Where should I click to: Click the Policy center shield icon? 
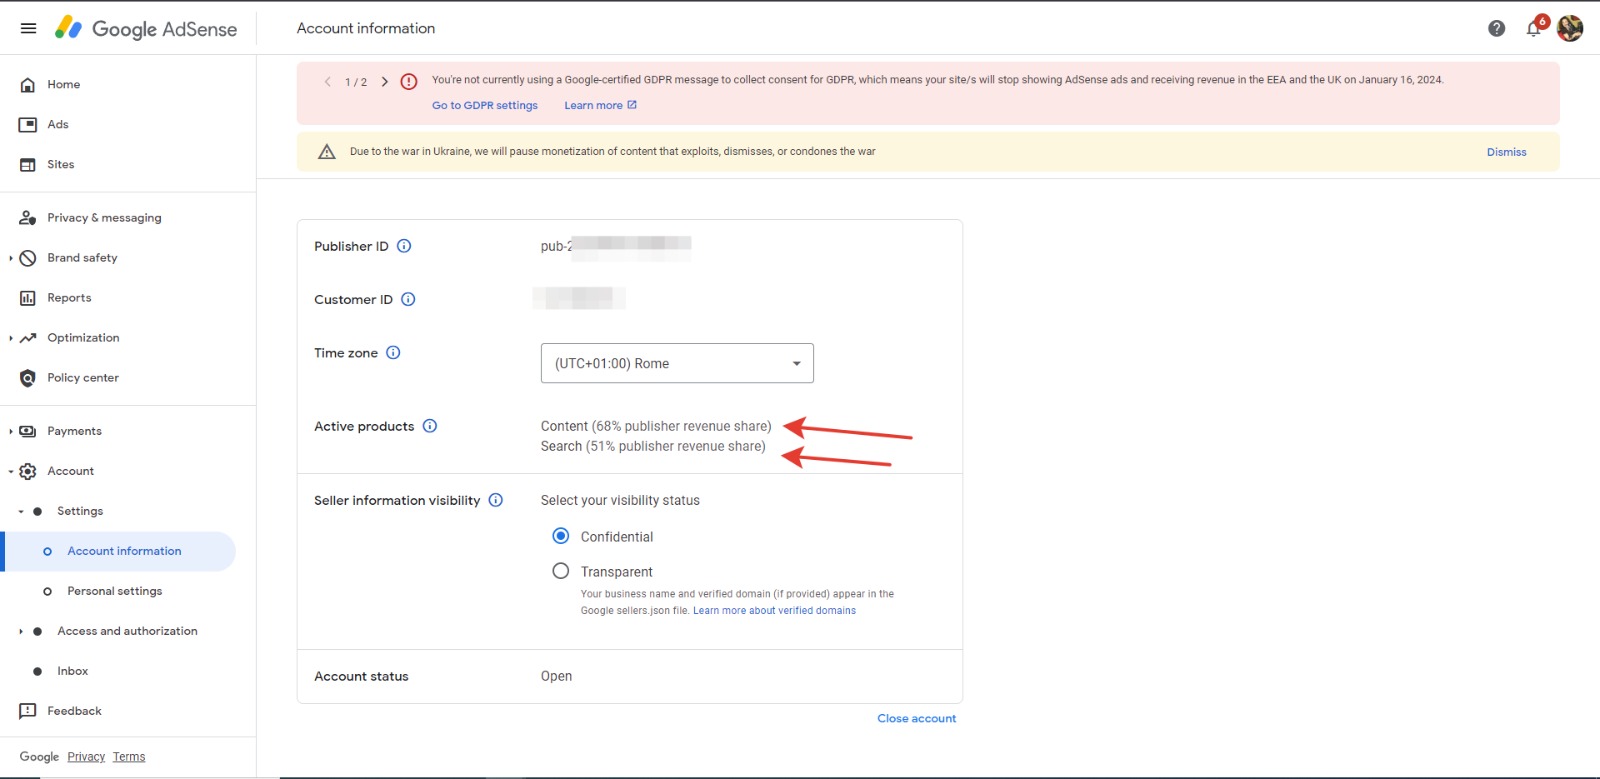click(28, 378)
